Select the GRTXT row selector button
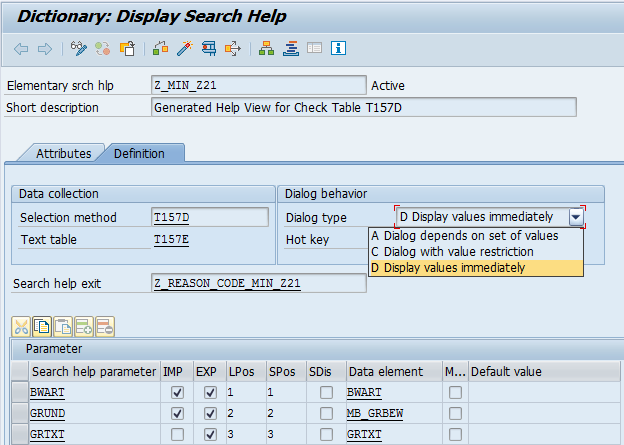Image resolution: width=624 pixels, height=445 pixels. tap(20, 434)
